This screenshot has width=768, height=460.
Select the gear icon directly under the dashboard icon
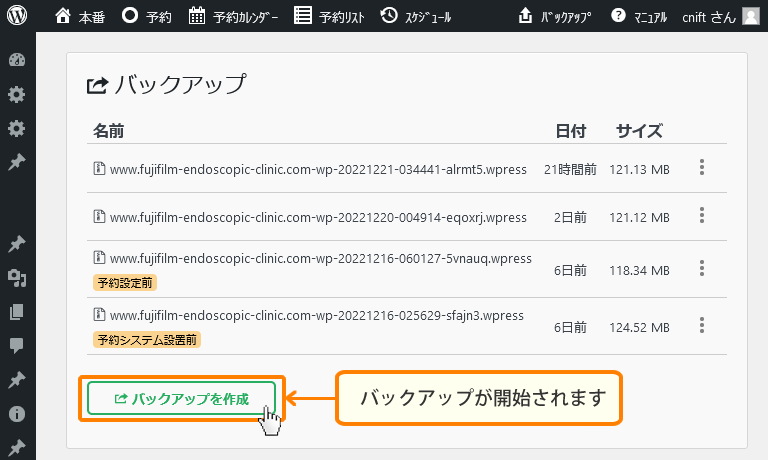[x=17, y=94]
